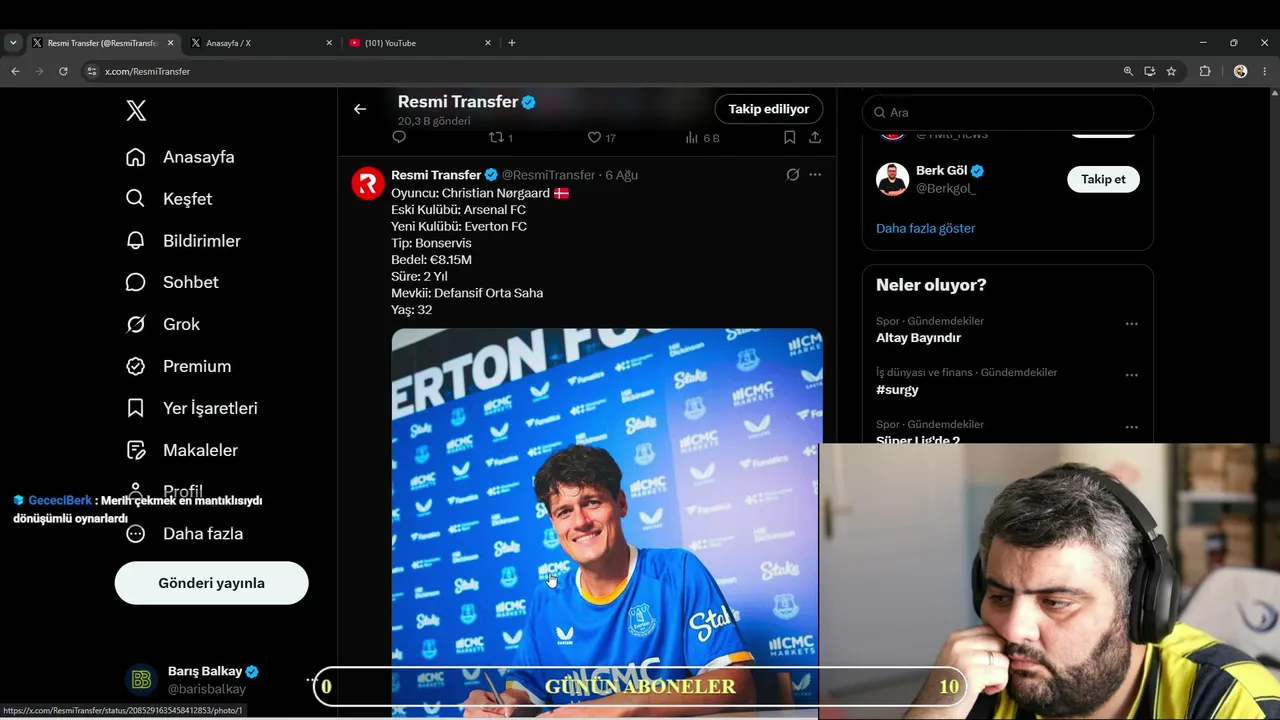Image resolution: width=1280 pixels, height=720 pixels.
Task: Open Makaleler in the sidebar
Action: tap(182, 451)
